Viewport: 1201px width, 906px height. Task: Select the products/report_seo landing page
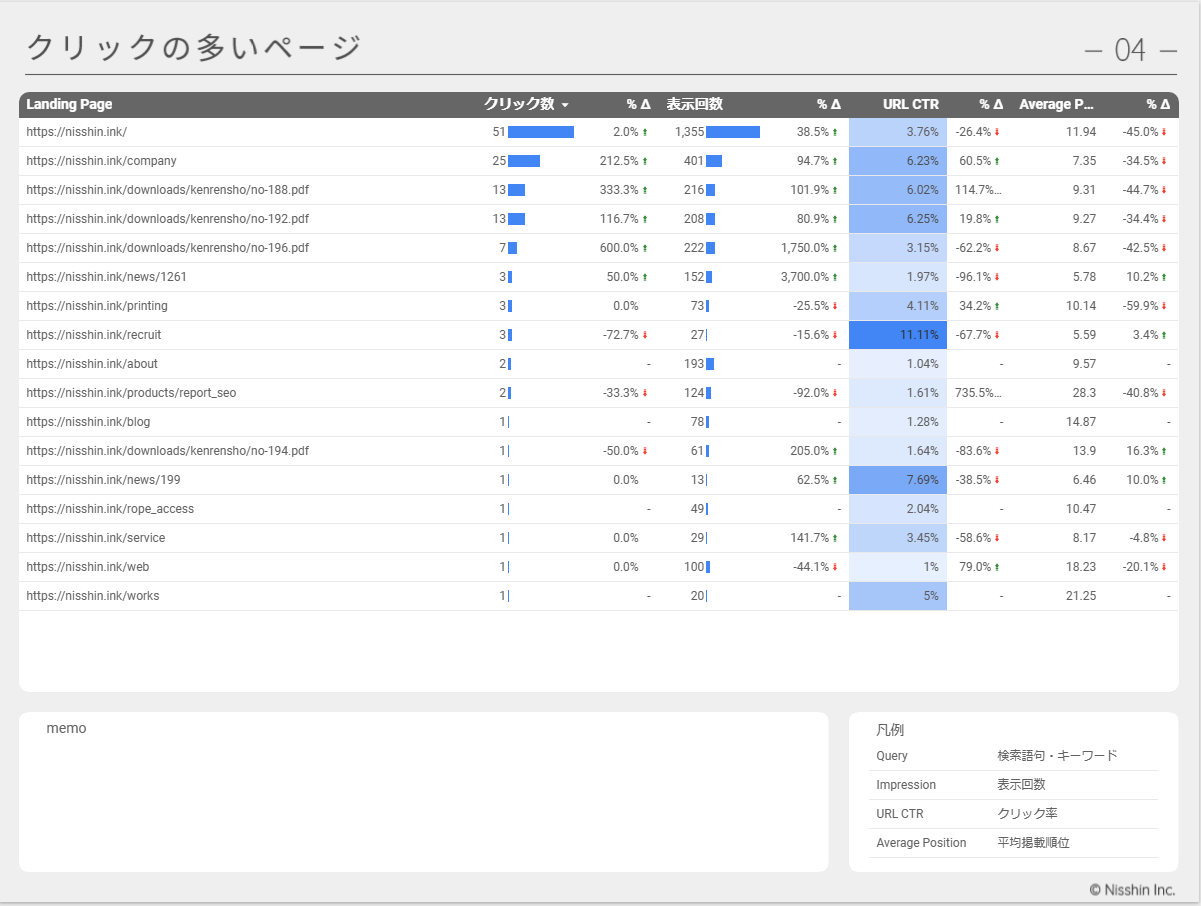131,393
